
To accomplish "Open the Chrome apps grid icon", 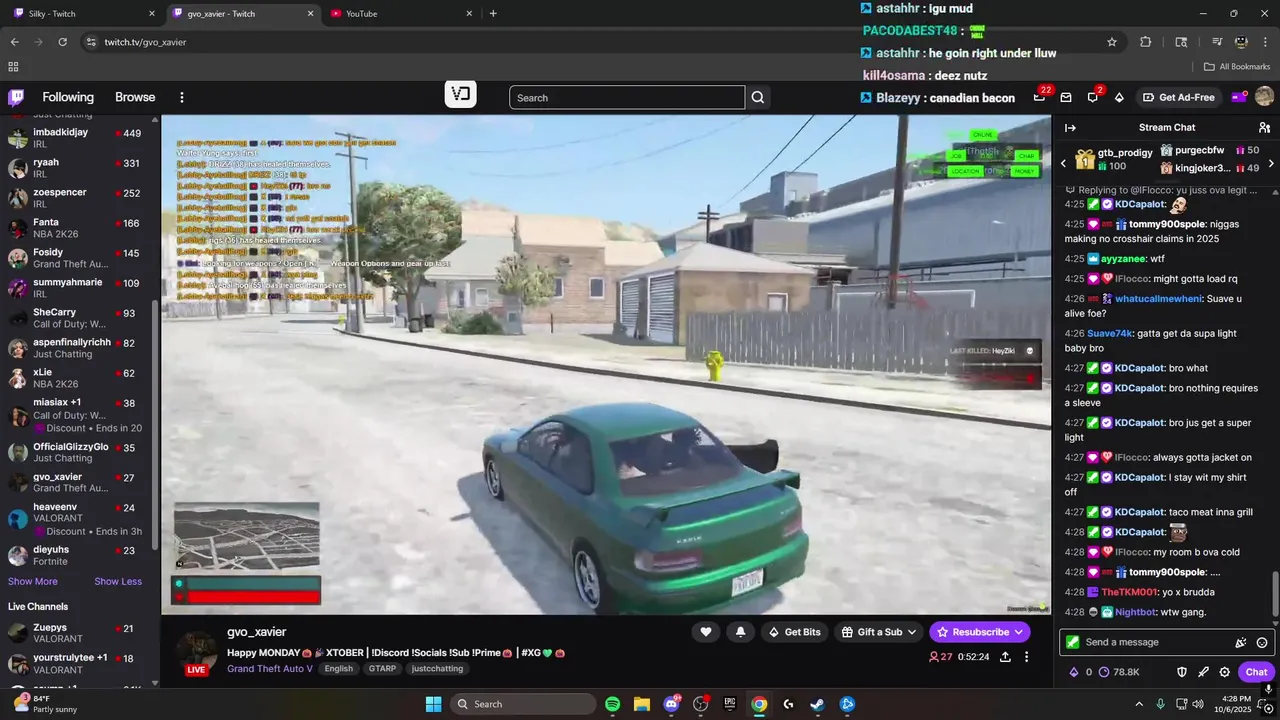I will 13,67.
